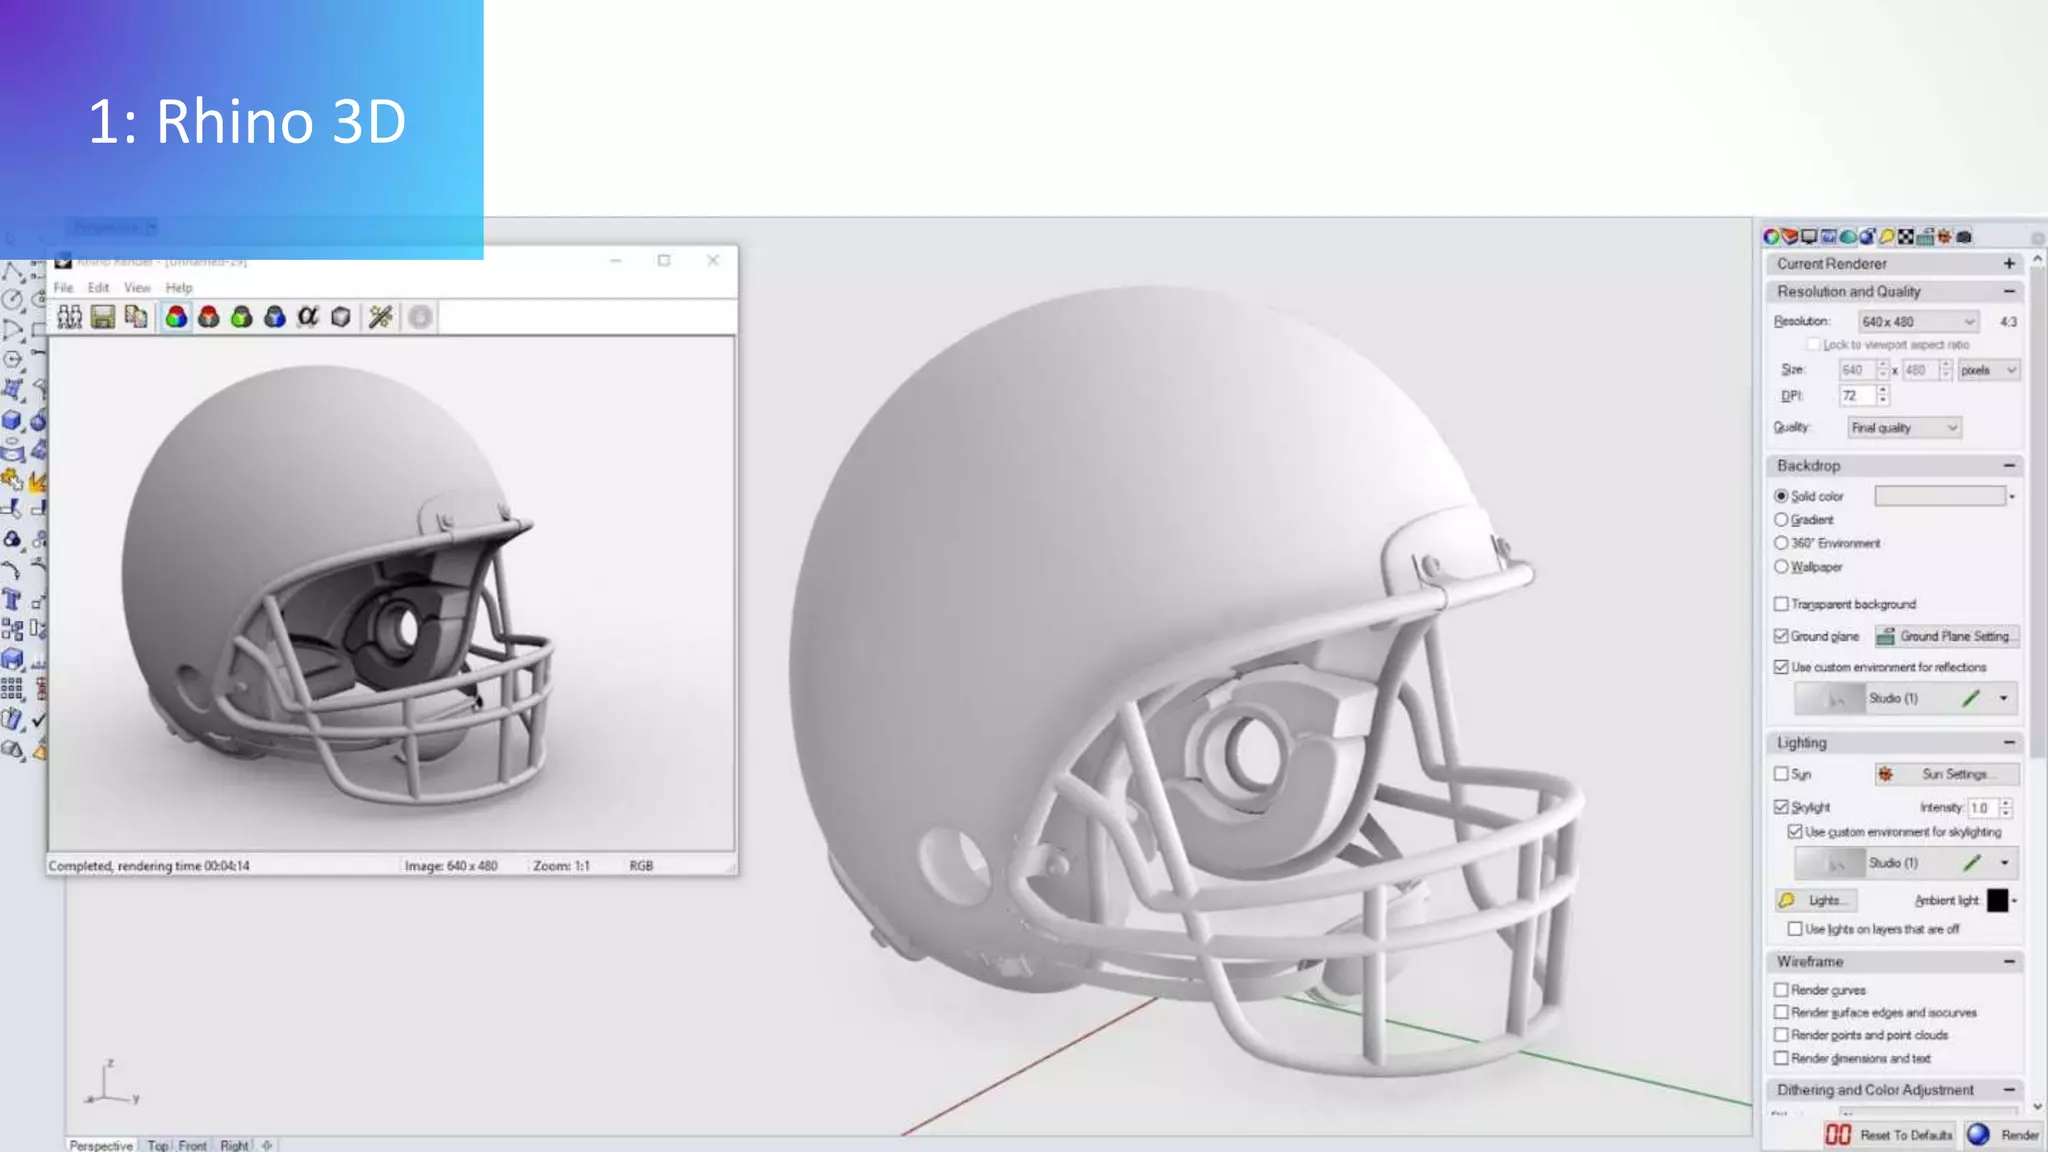Select the RGB color channel view icon

[x=176, y=317]
